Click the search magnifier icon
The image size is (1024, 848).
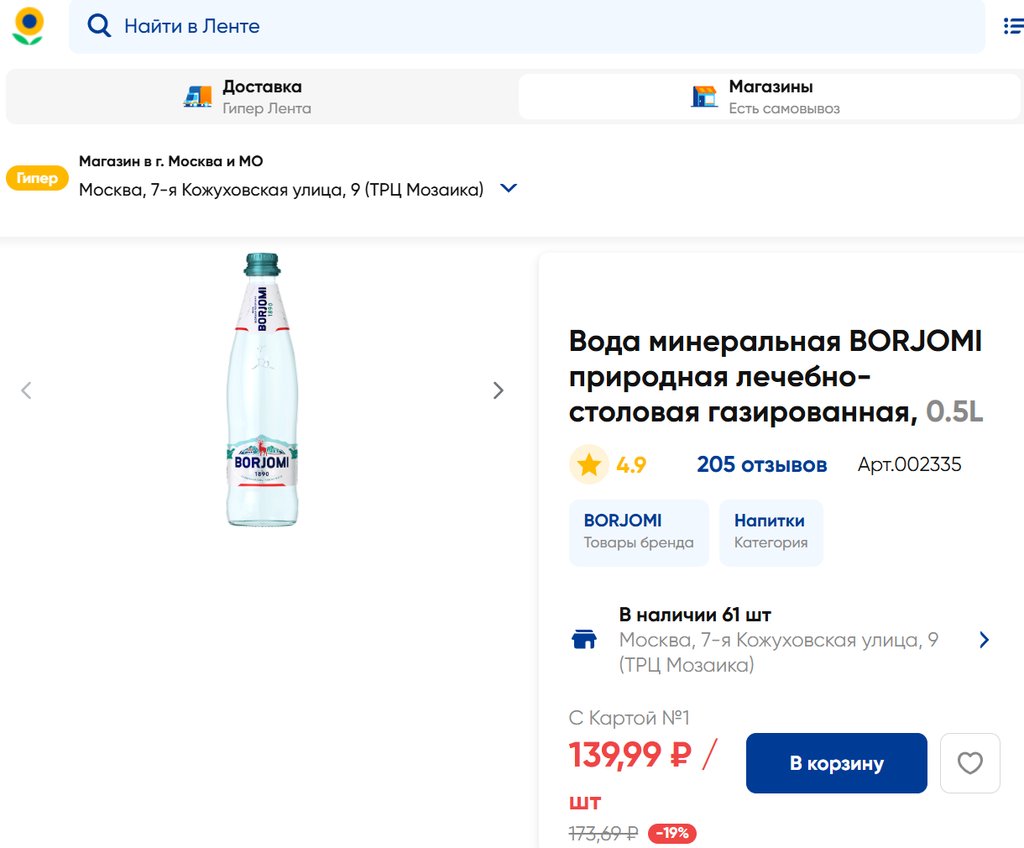(99, 26)
